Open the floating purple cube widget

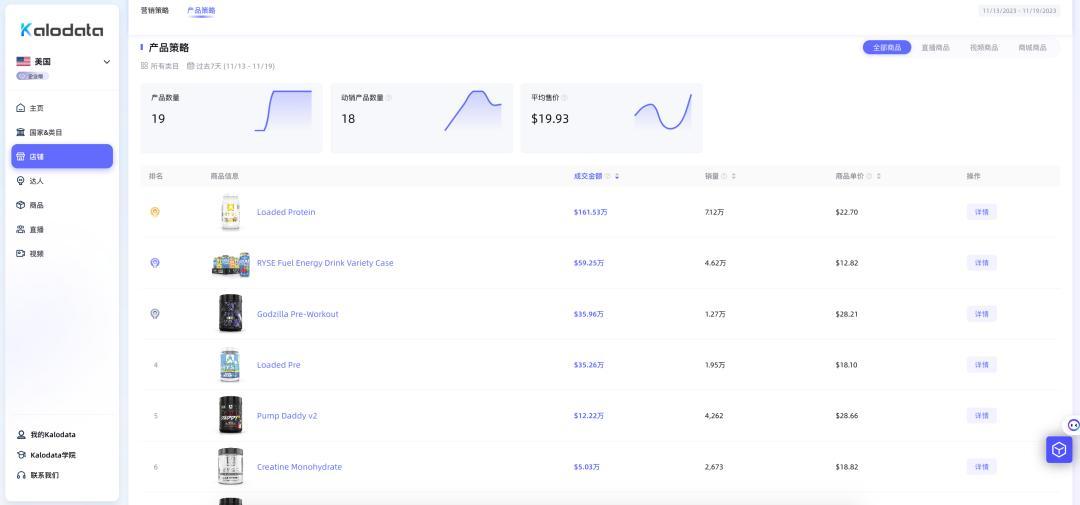pyautogui.click(x=1059, y=450)
